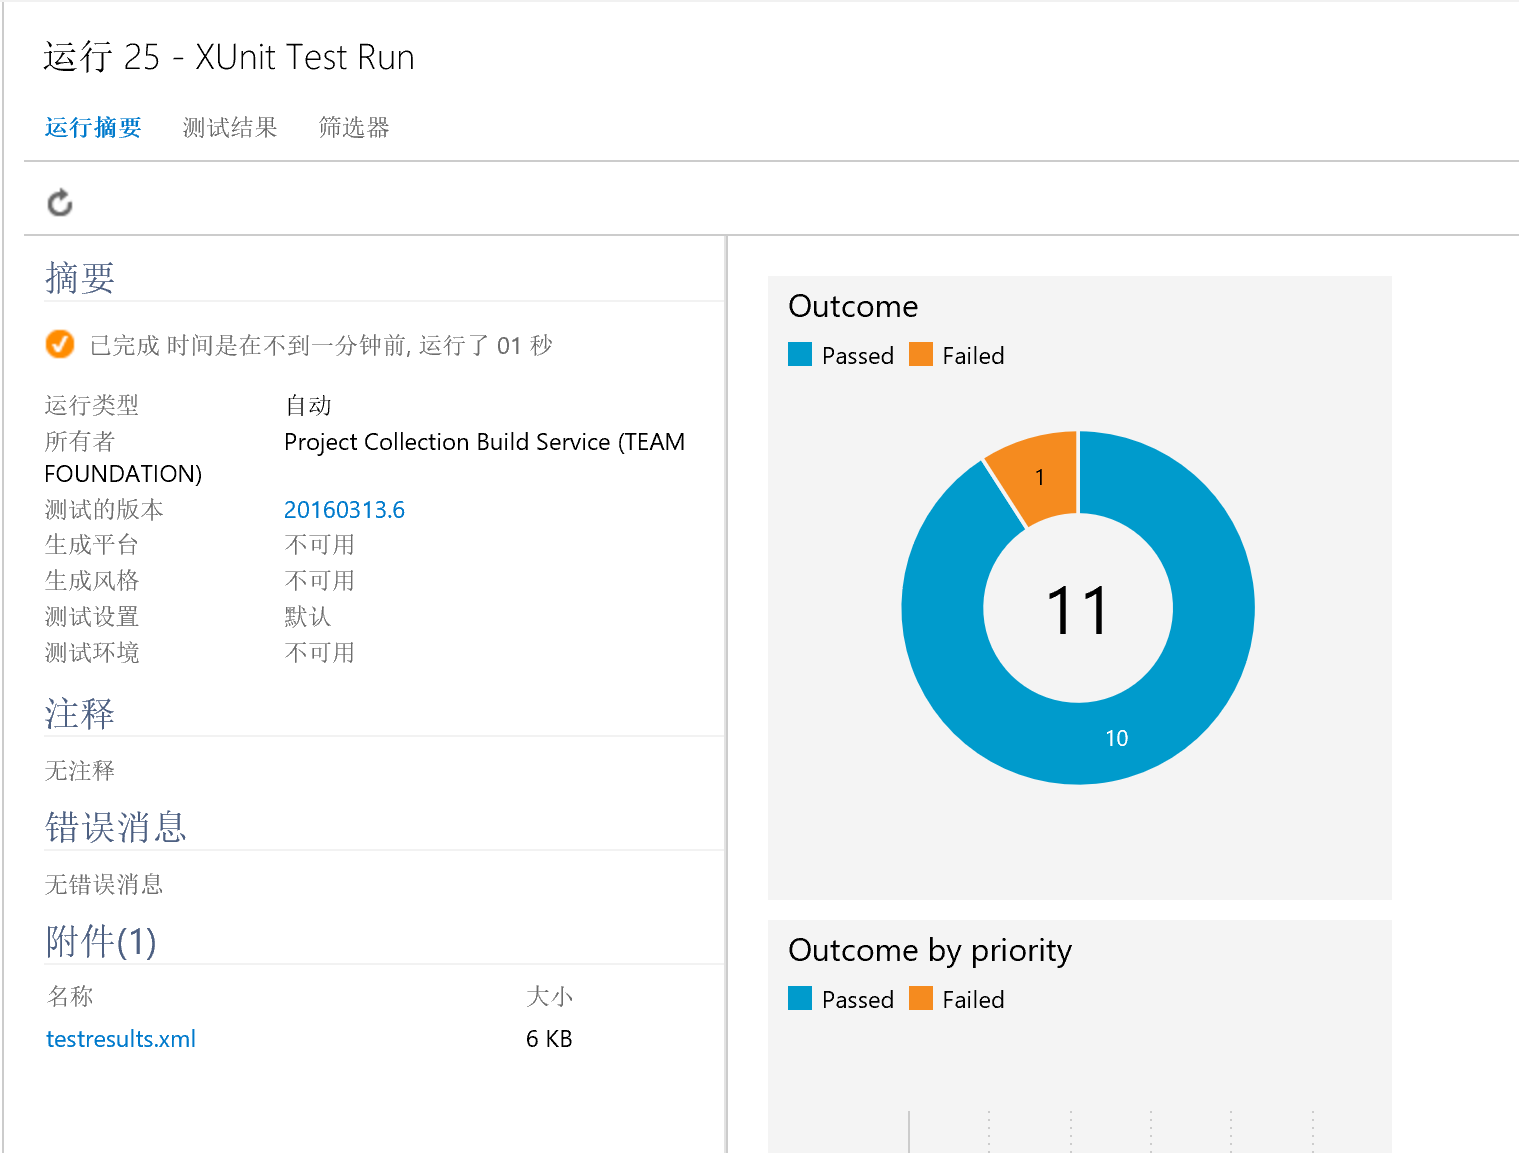Click the refresh icon in the toolbar
This screenshot has width=1519, height=1153.
coord(60,202)
